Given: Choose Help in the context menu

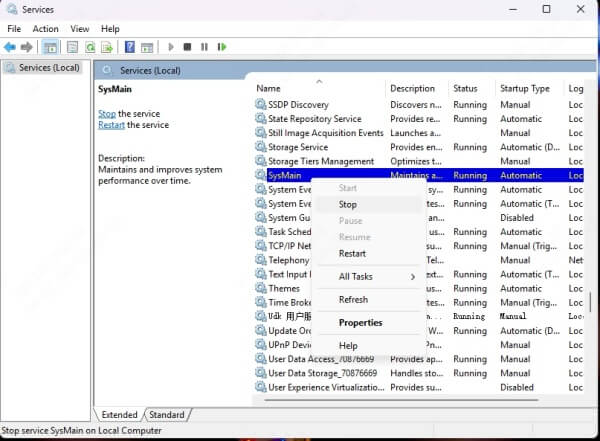Looking at the screenshot, I should (x=369, y=346).
